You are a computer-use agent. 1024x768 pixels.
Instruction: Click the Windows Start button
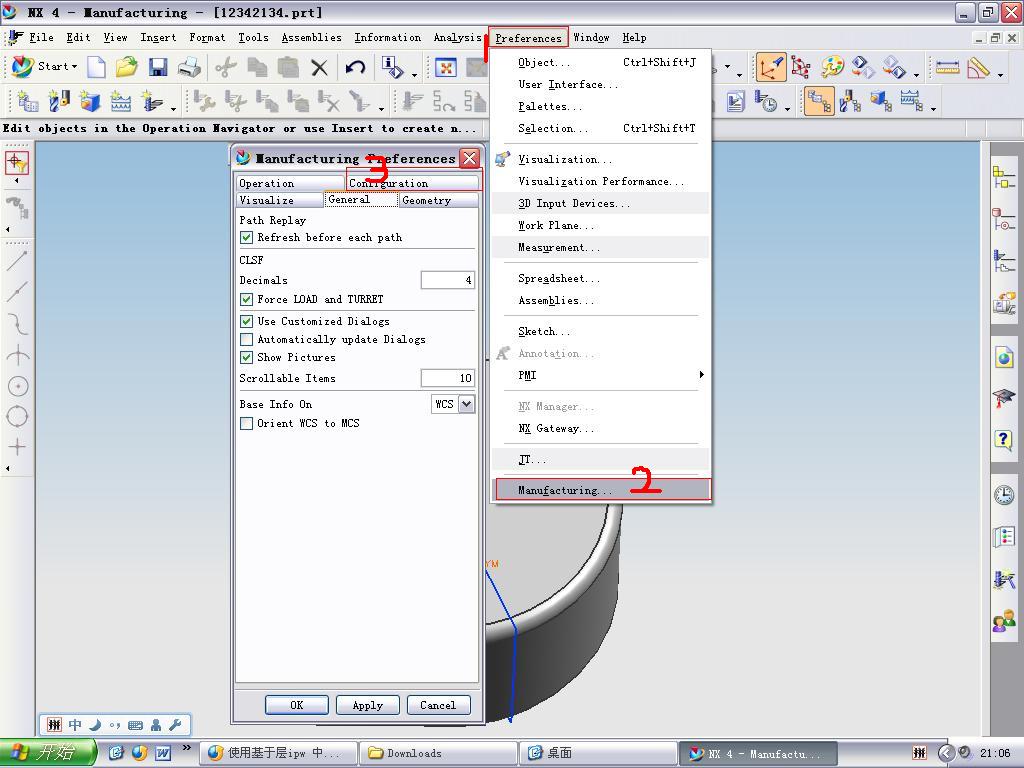pos(47,753)
